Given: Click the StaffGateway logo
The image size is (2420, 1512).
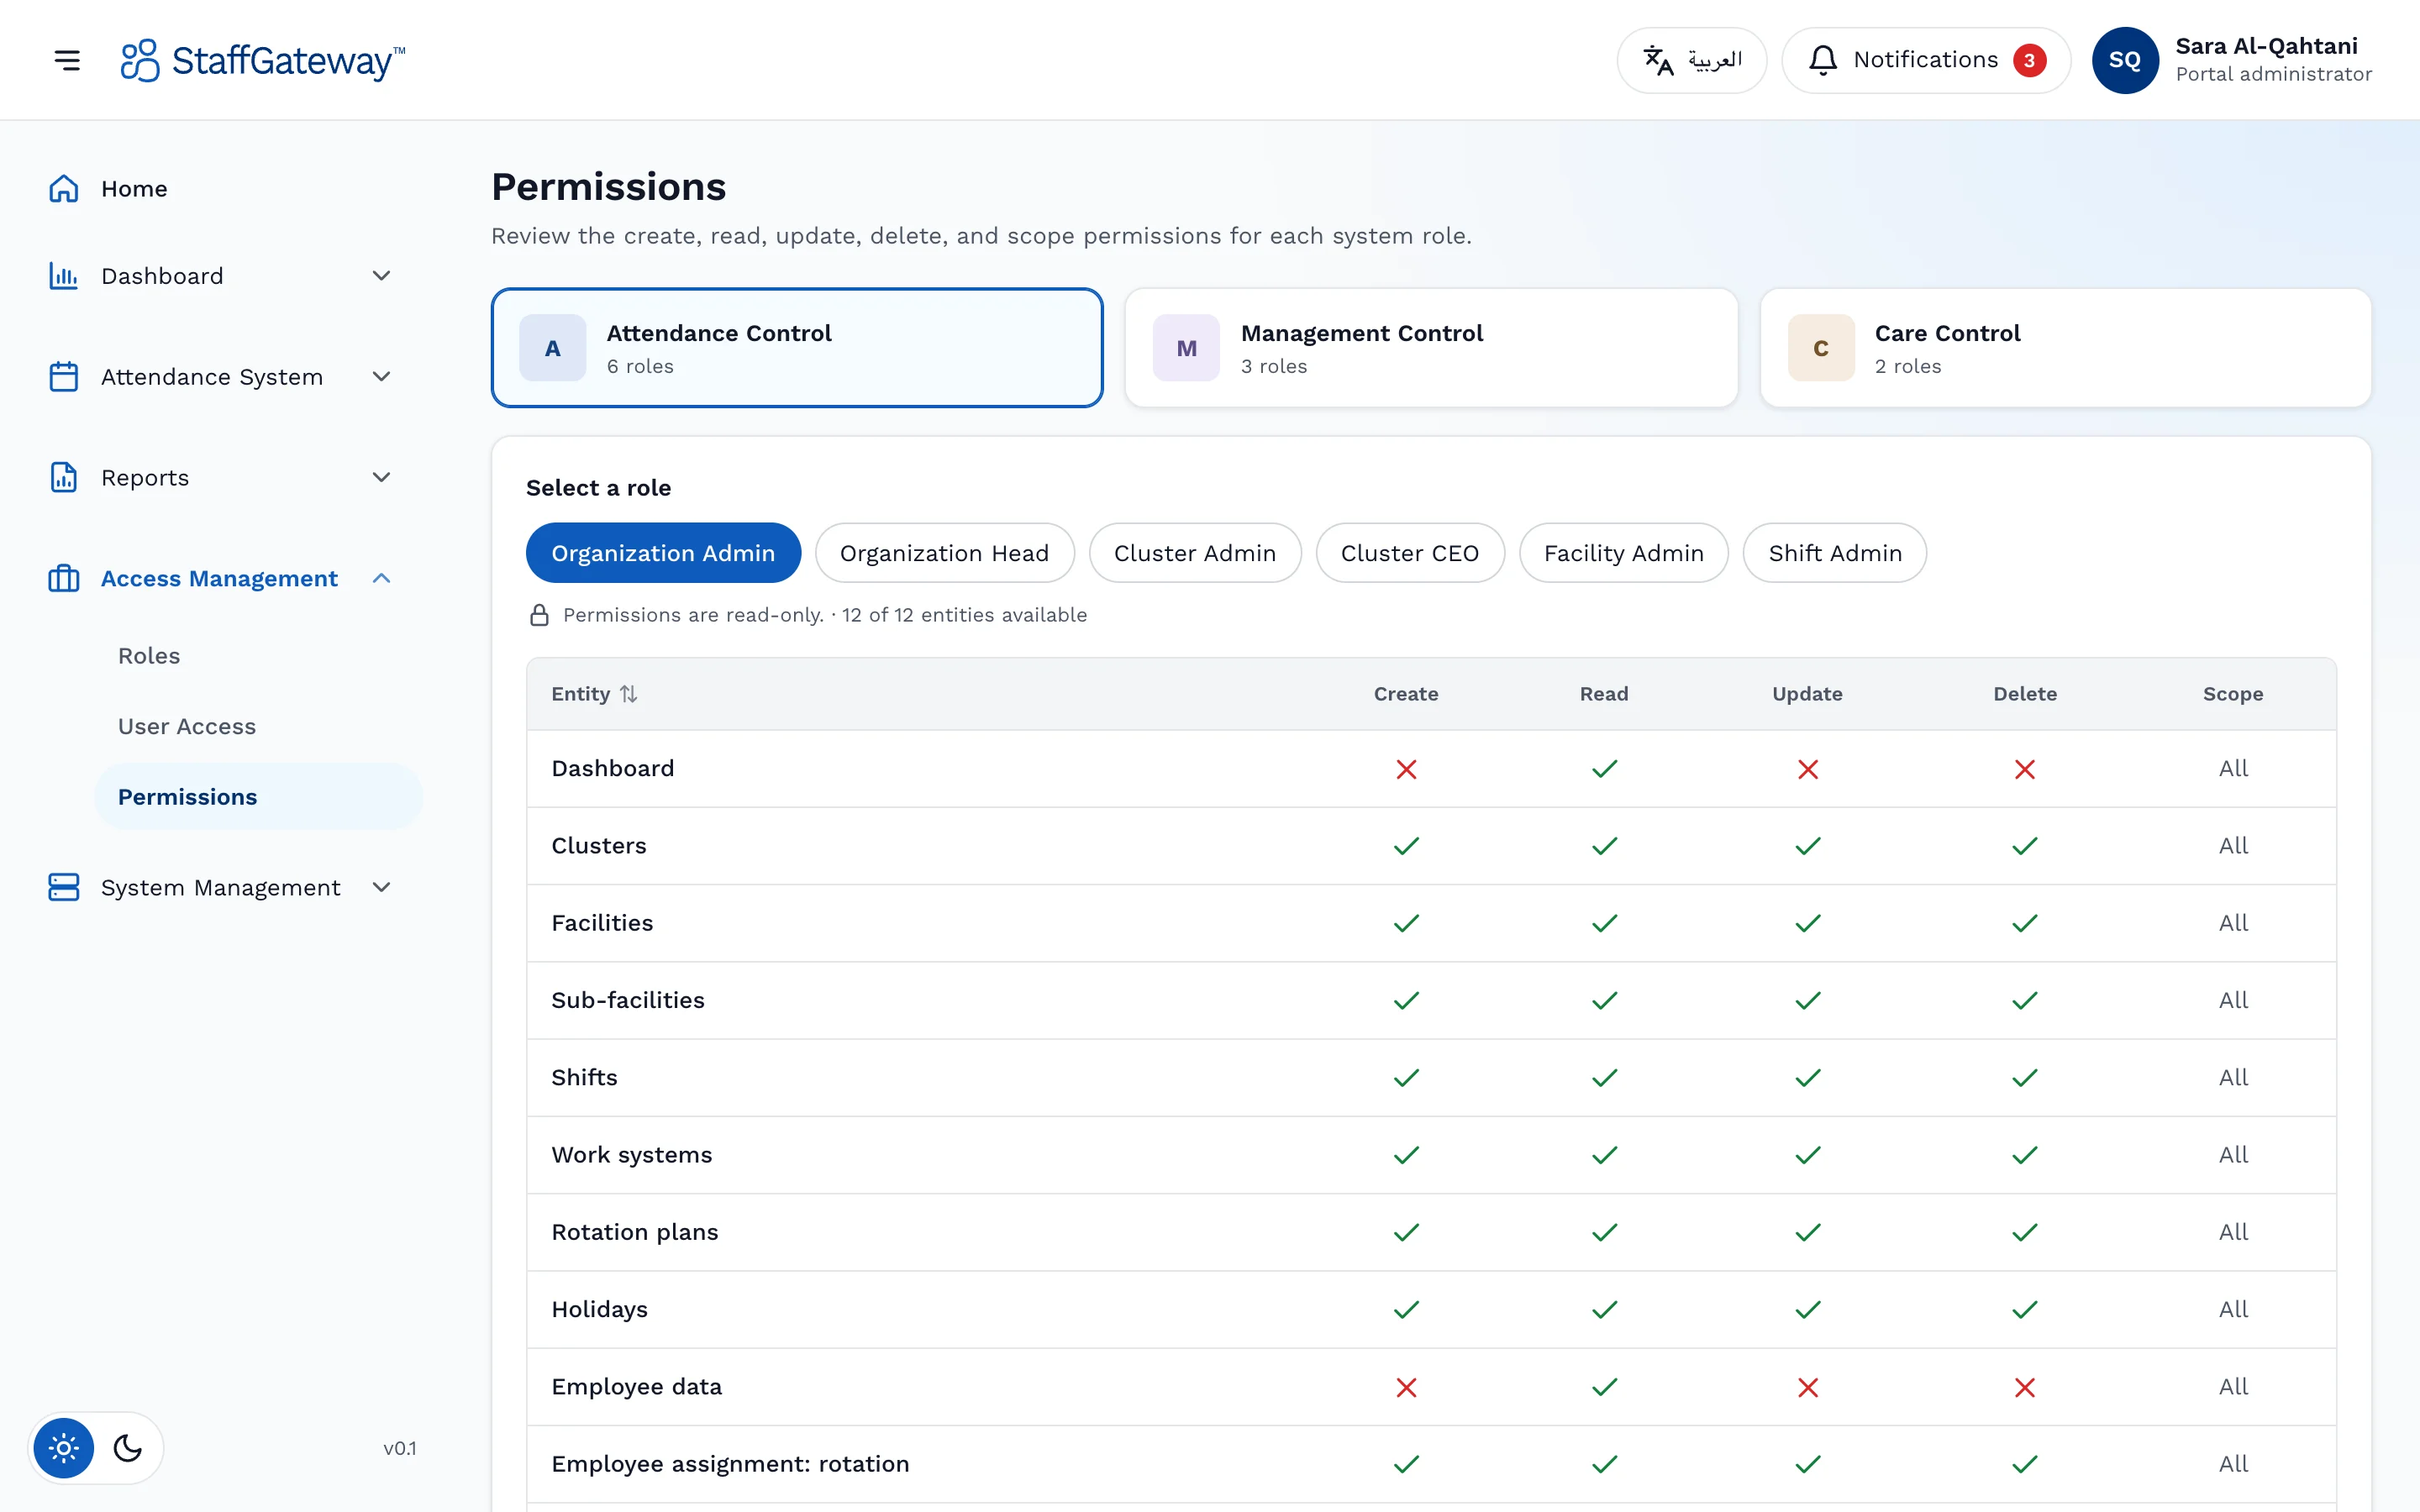Looking at the screenshot, I should pyautogui.click(x=263, y=60).
